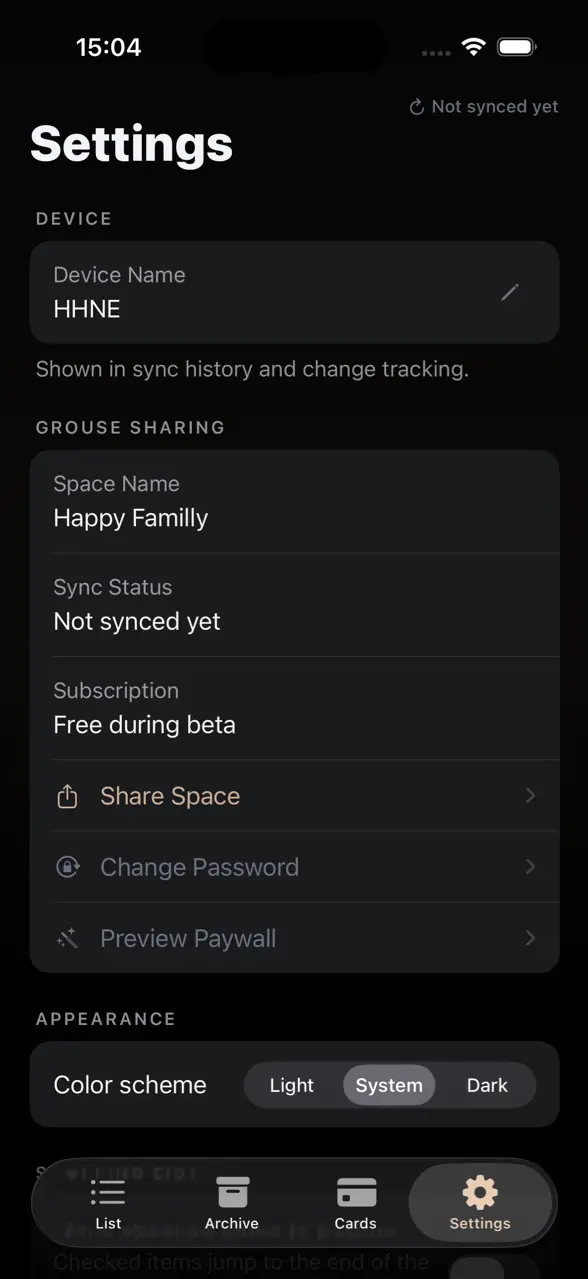Viewport: 588px width, 1279px height.
Task: Expand Share Space via its chevron
Action: pos(531,796)
